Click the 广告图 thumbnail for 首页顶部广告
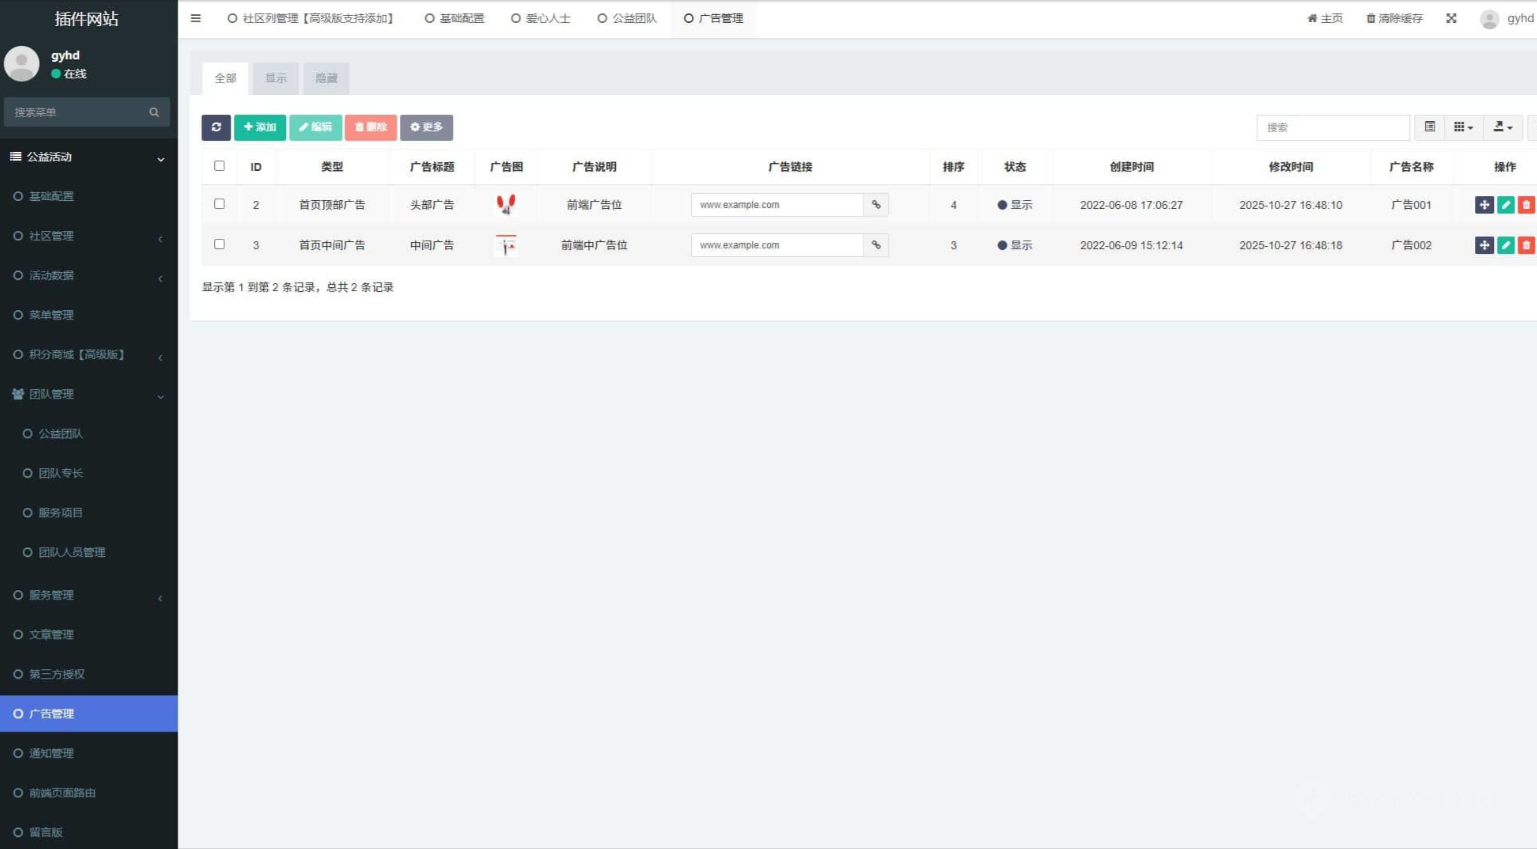Viewport: 1537px width, 849px height. 506,205
